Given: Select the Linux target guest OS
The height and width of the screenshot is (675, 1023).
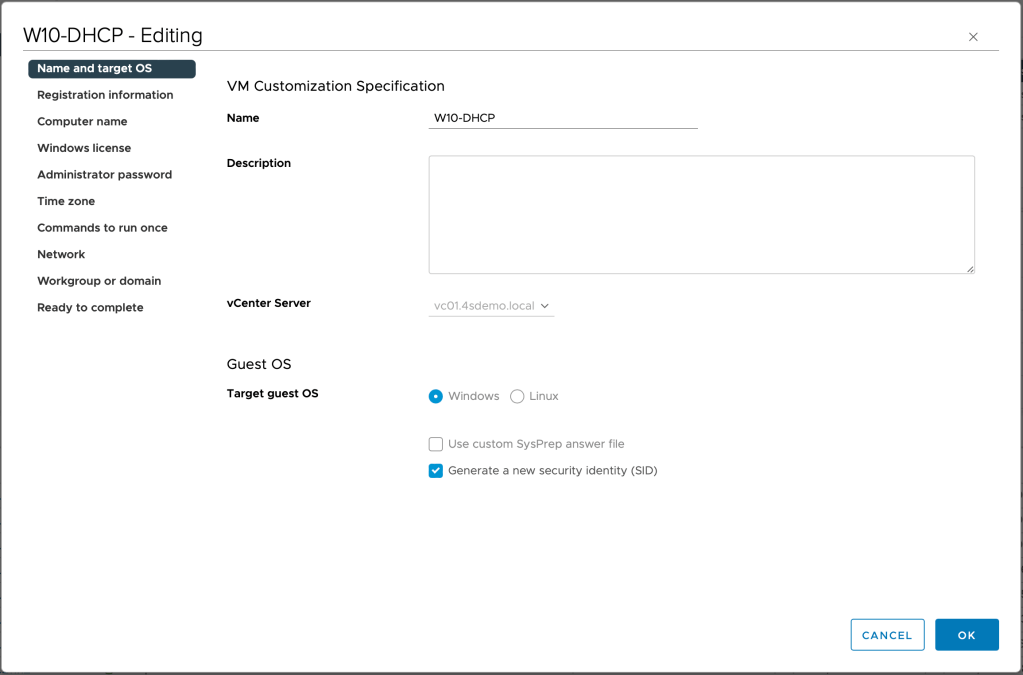Looking at the screenshot, I should pos(517,397).
